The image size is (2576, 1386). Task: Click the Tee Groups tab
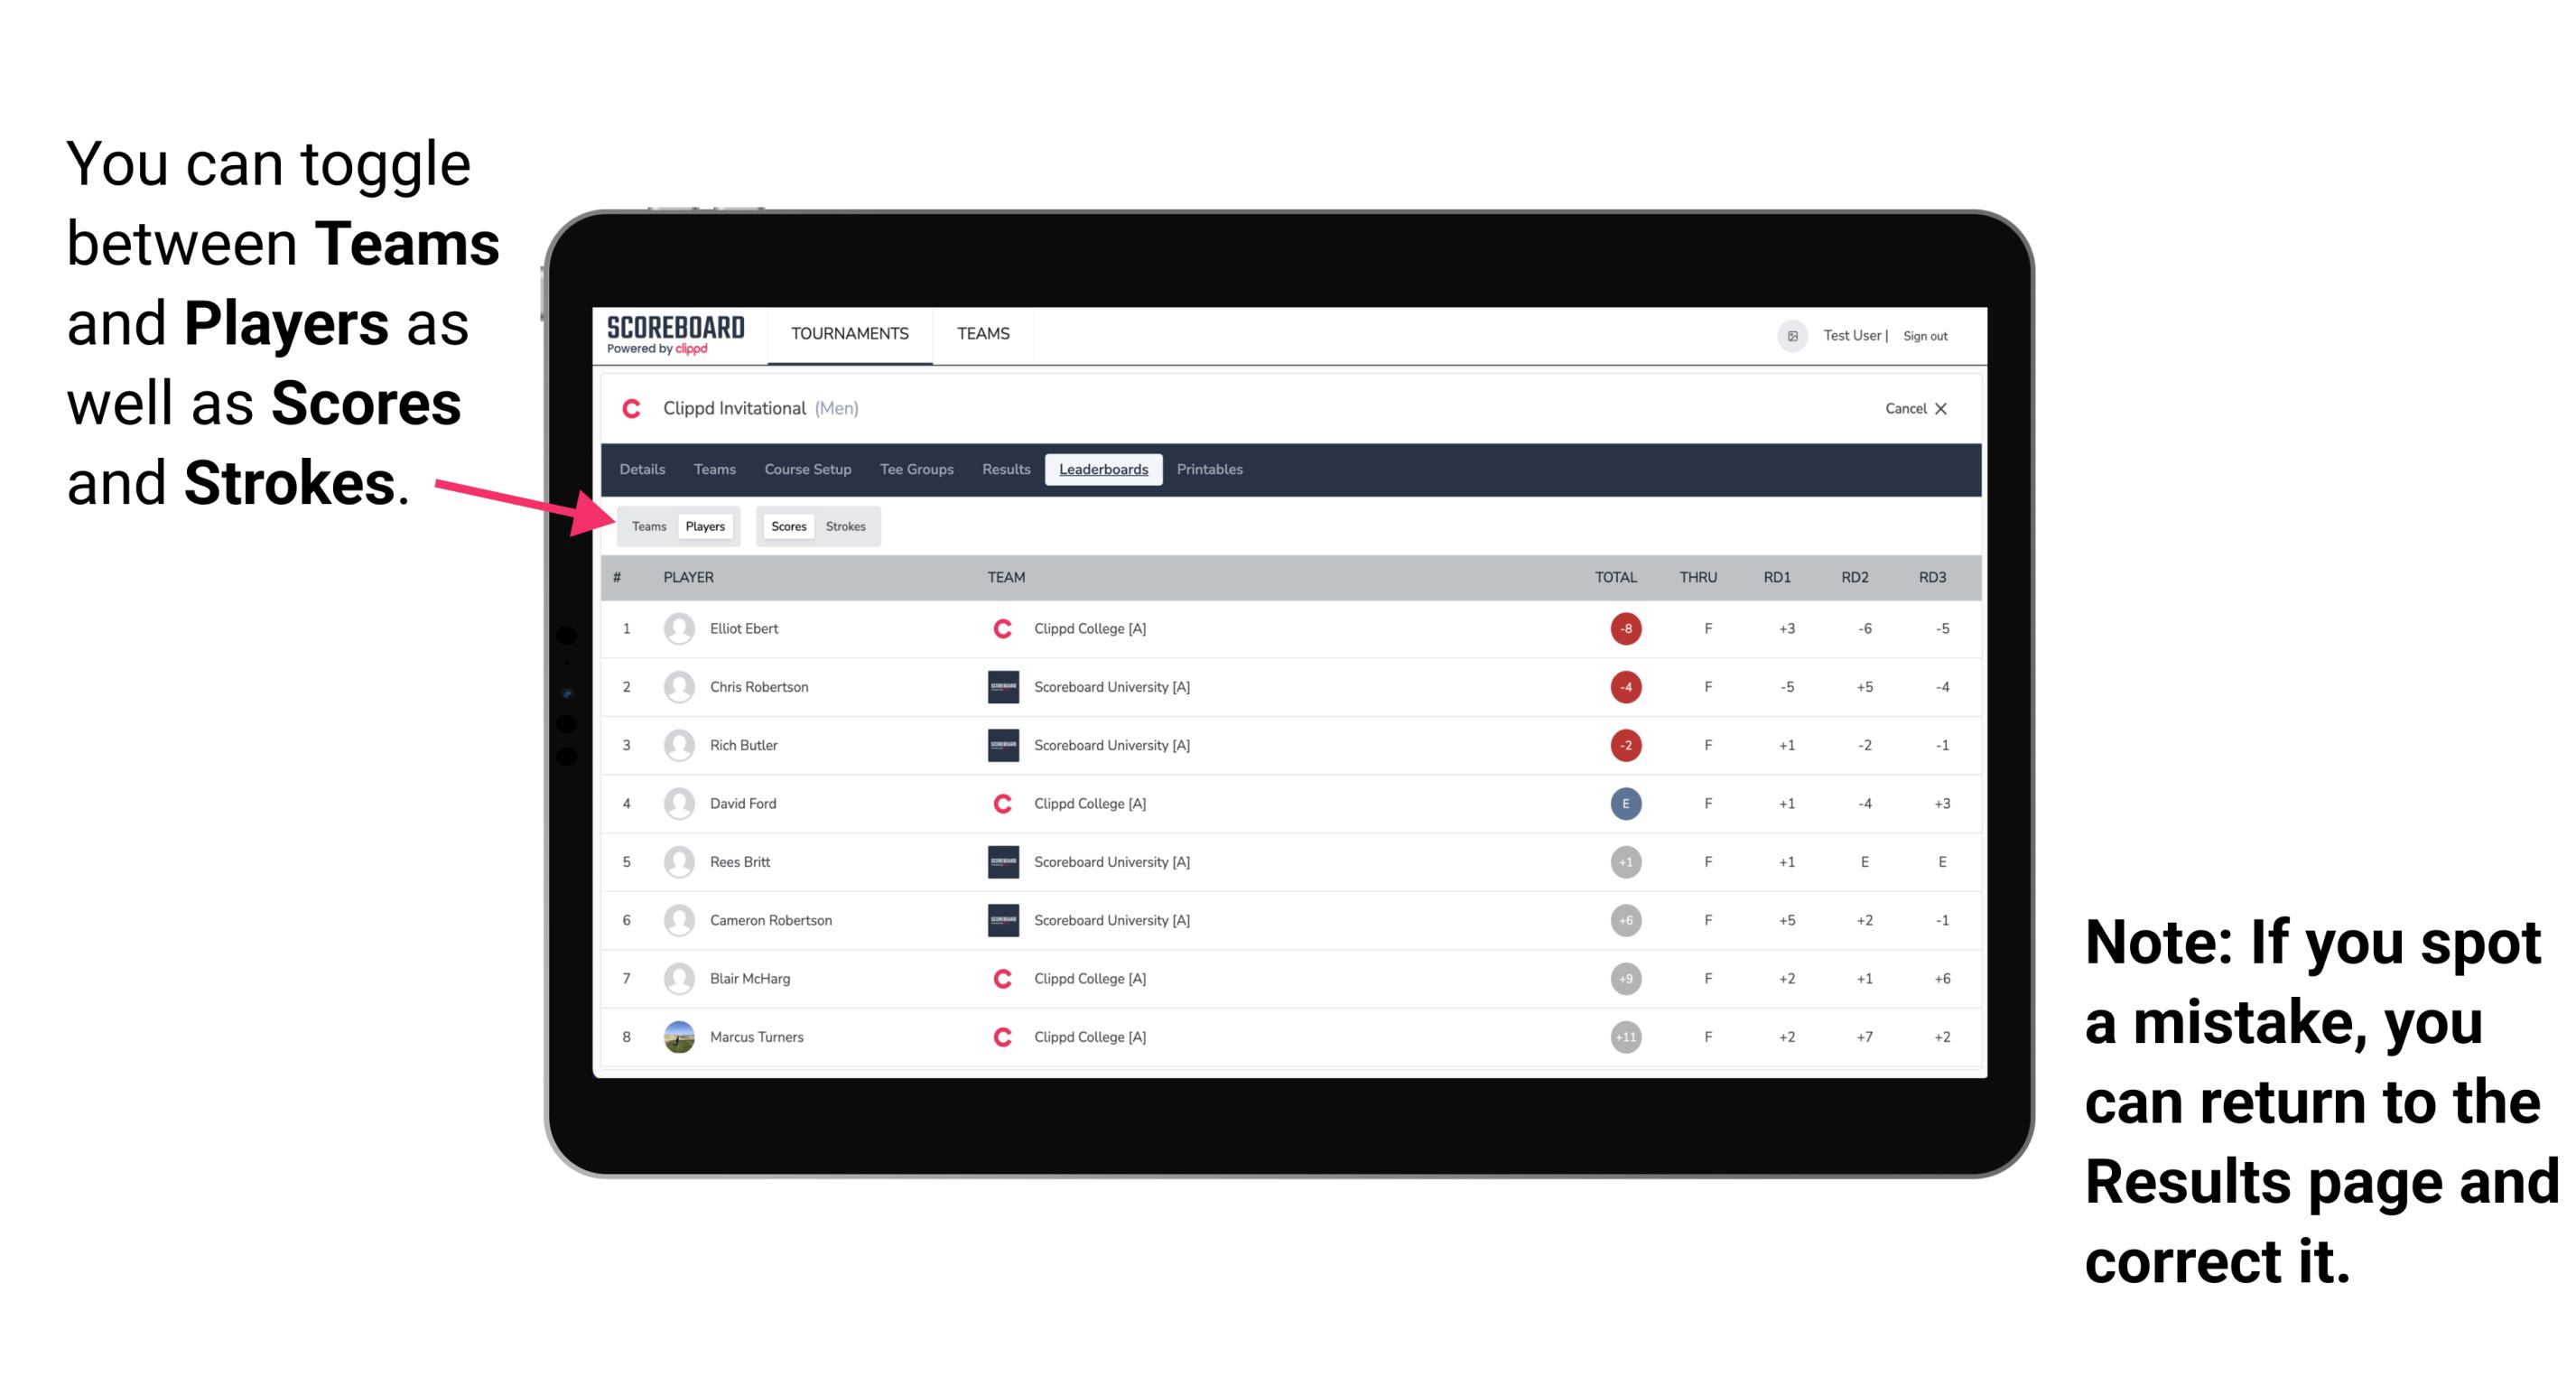click(x=915, y=468)
